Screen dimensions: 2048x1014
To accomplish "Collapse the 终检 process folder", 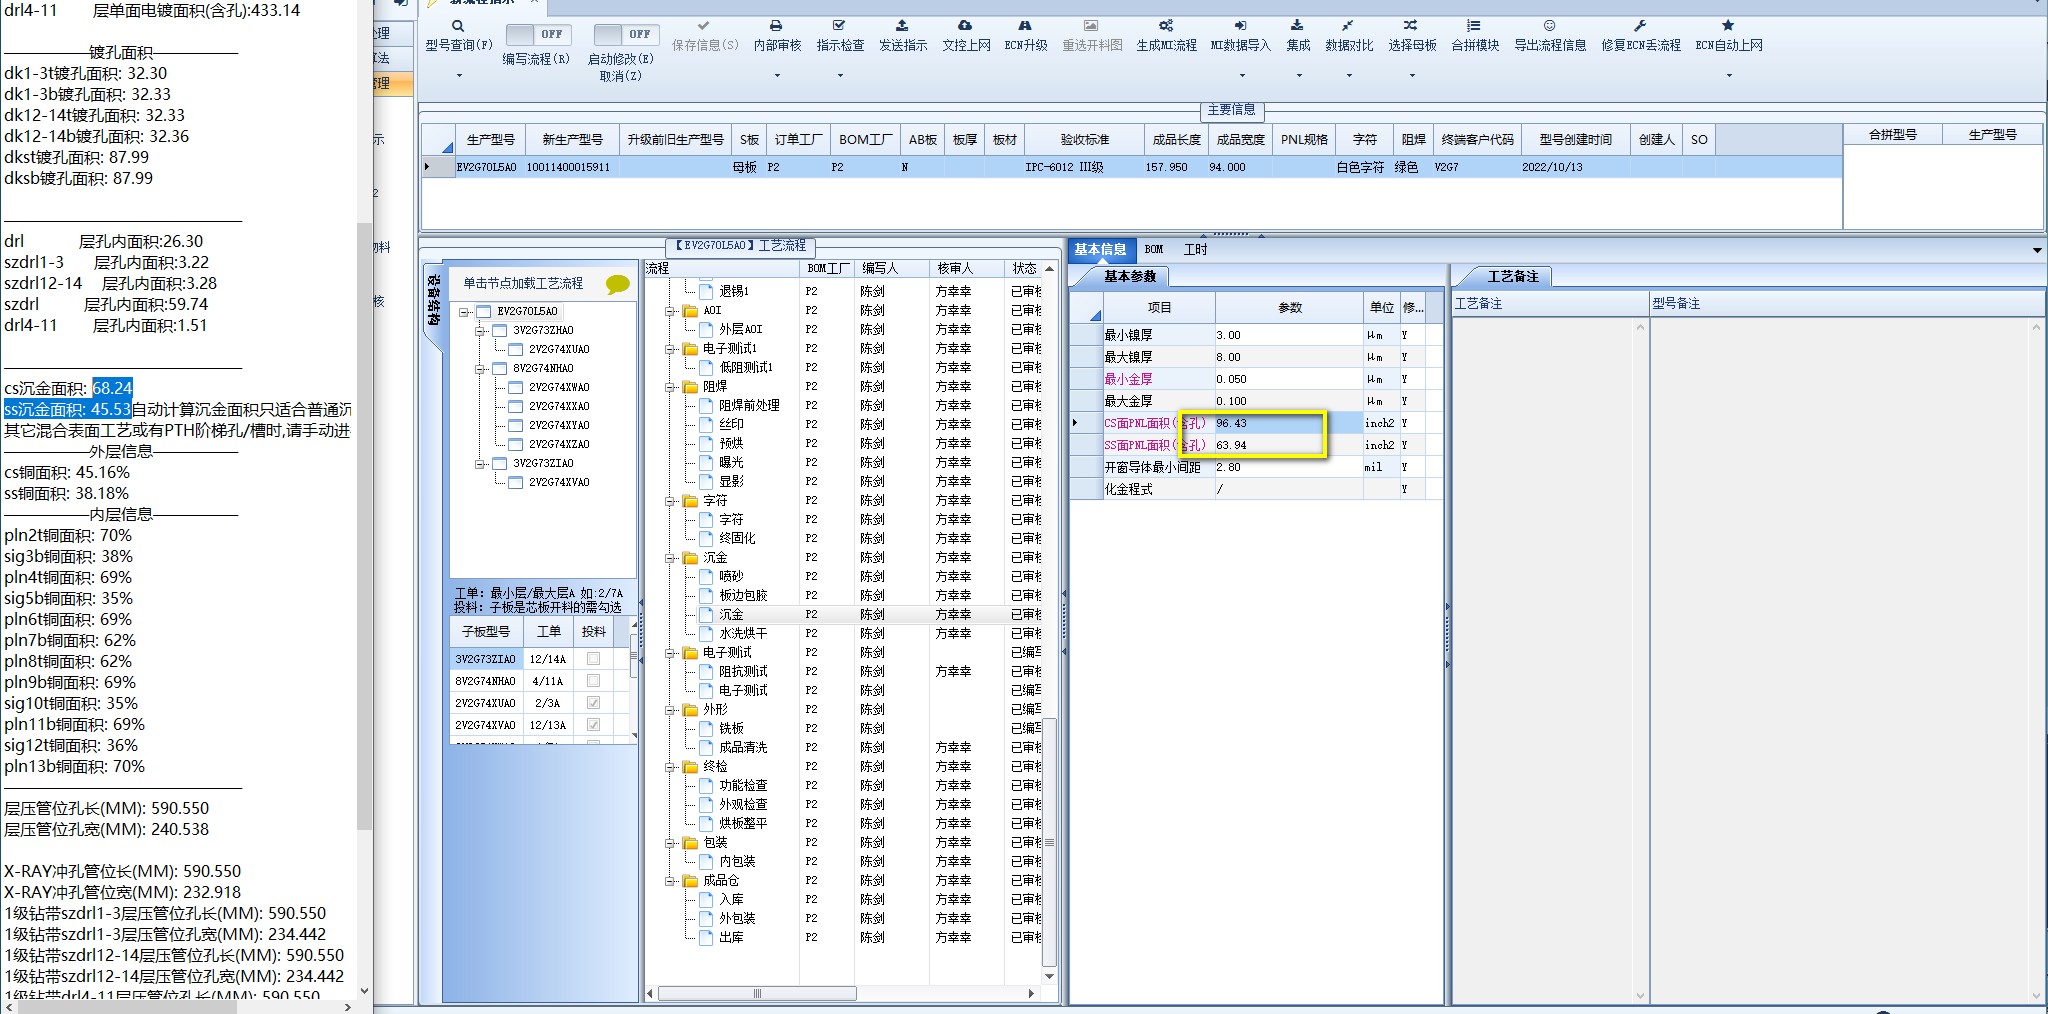I will coord(671,767).
